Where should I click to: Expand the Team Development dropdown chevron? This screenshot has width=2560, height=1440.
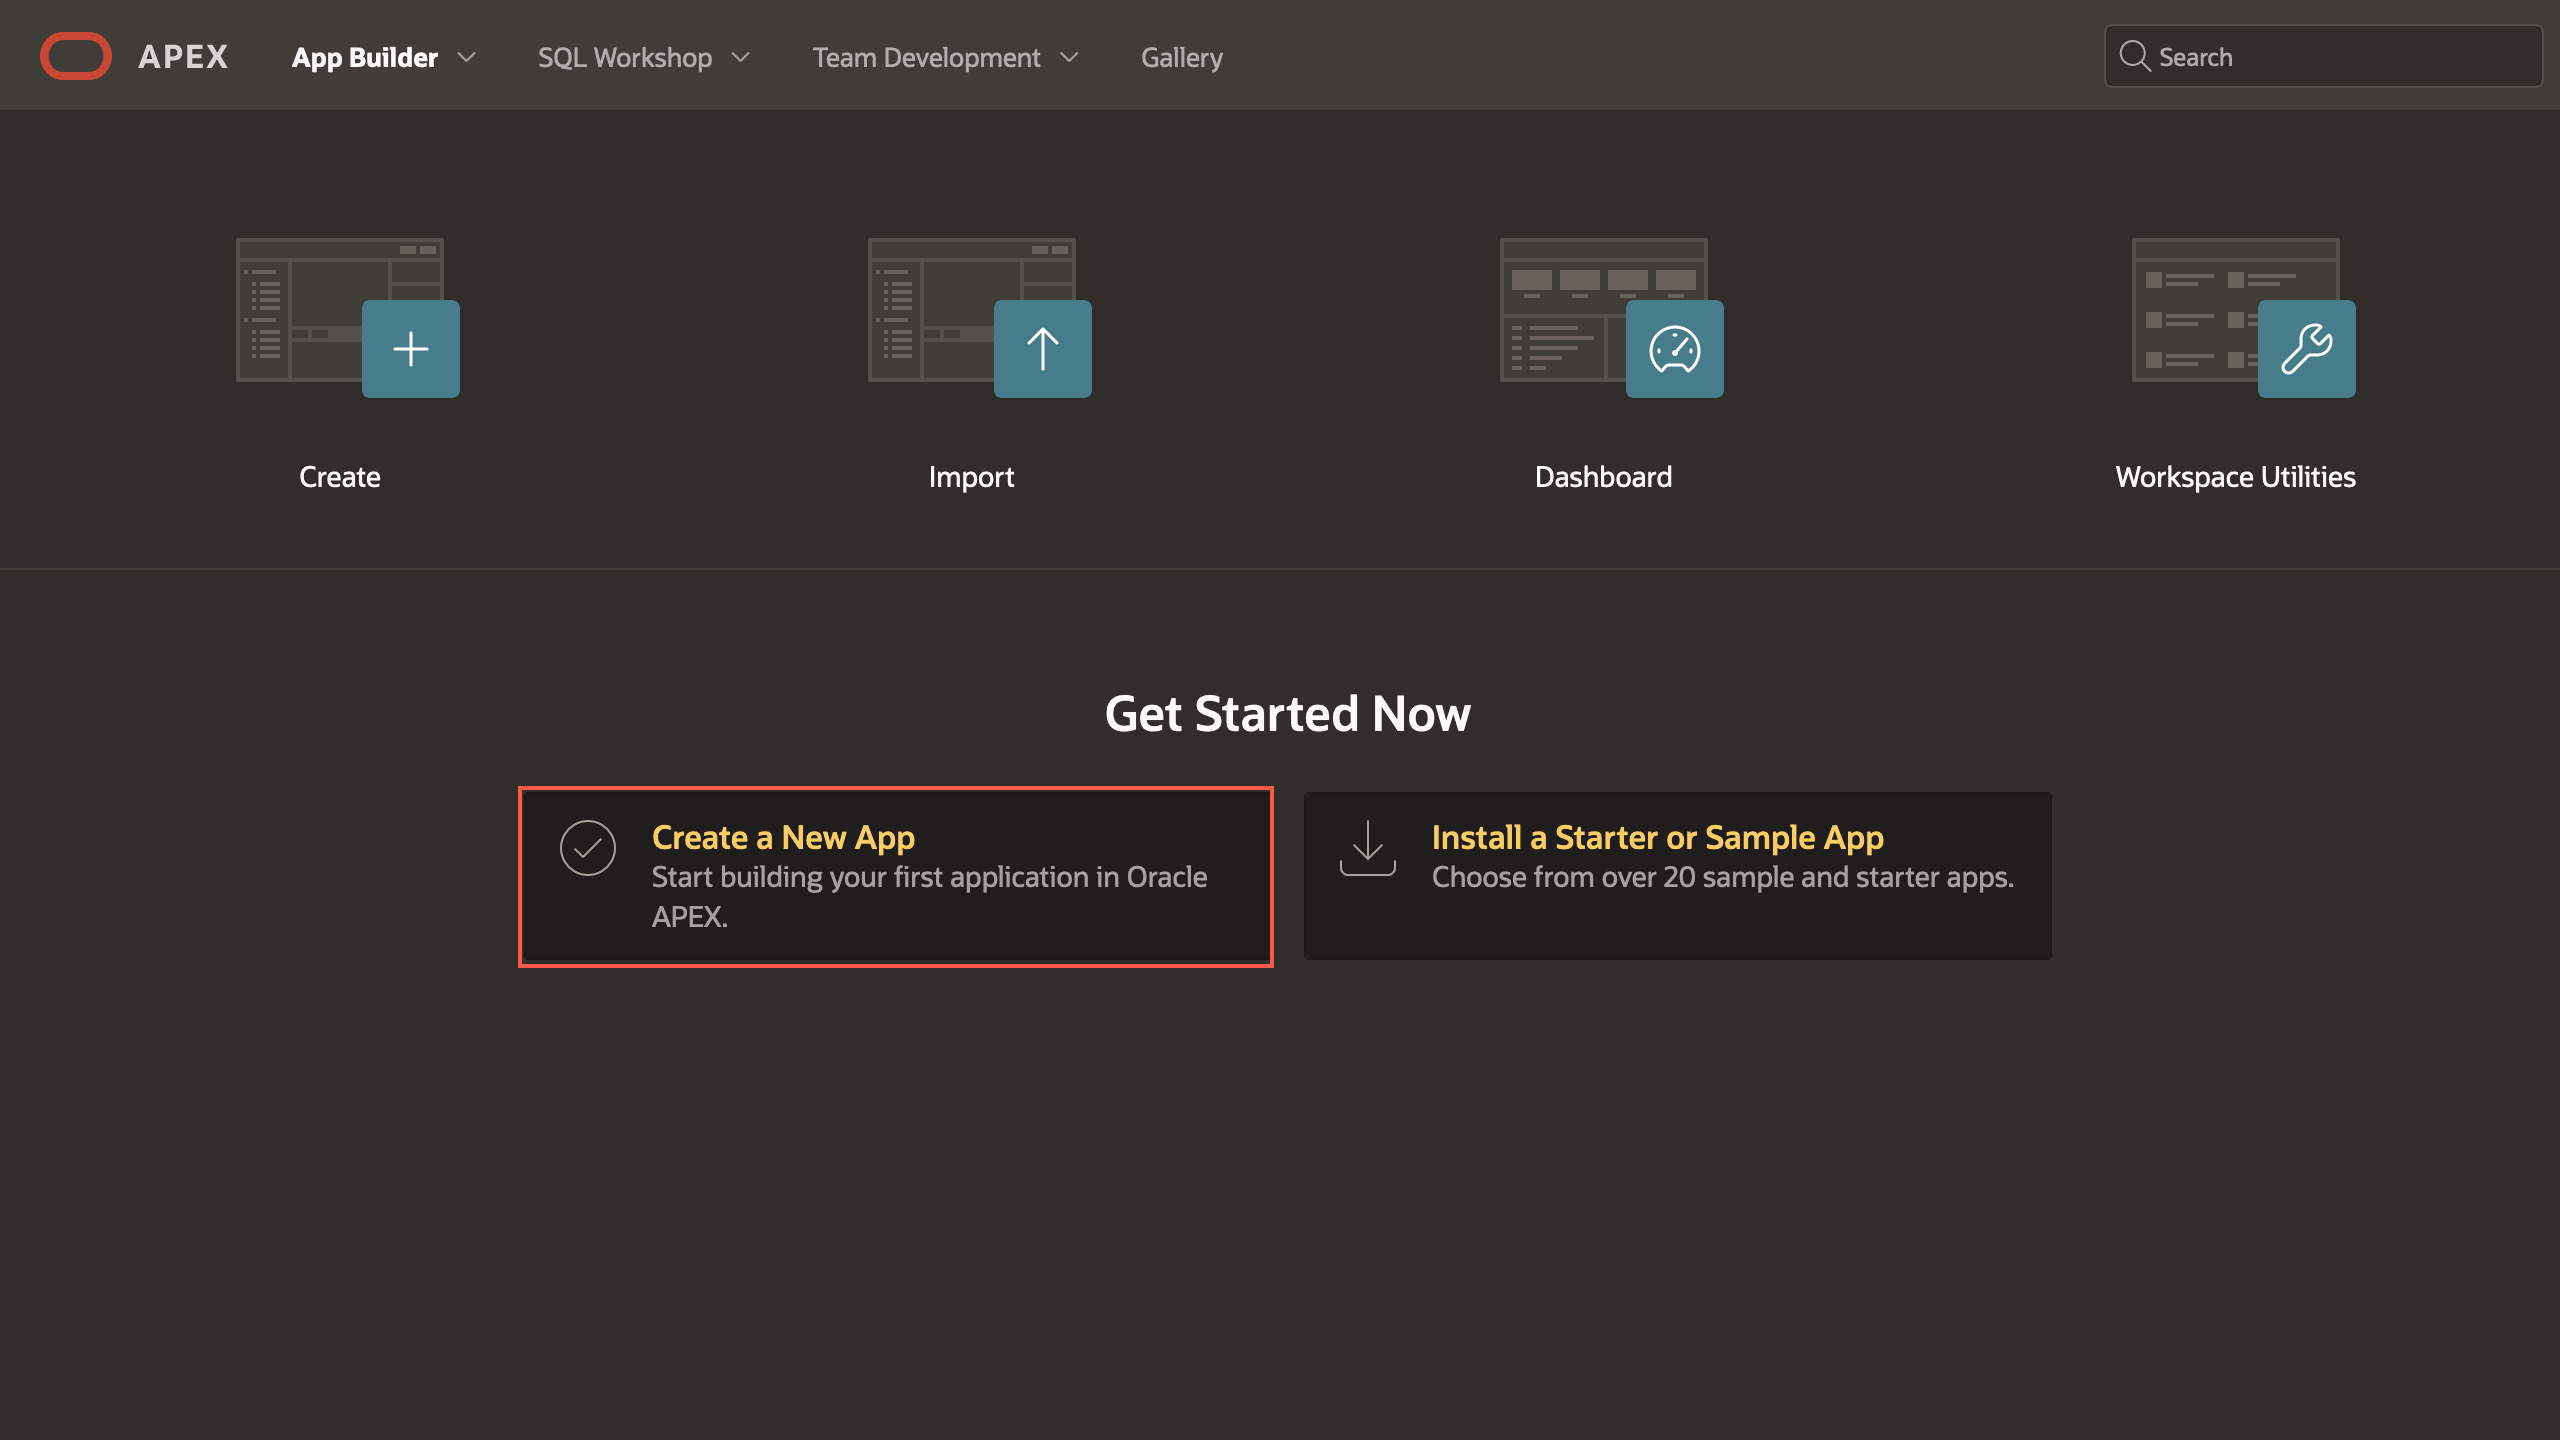click(1069, 57)
